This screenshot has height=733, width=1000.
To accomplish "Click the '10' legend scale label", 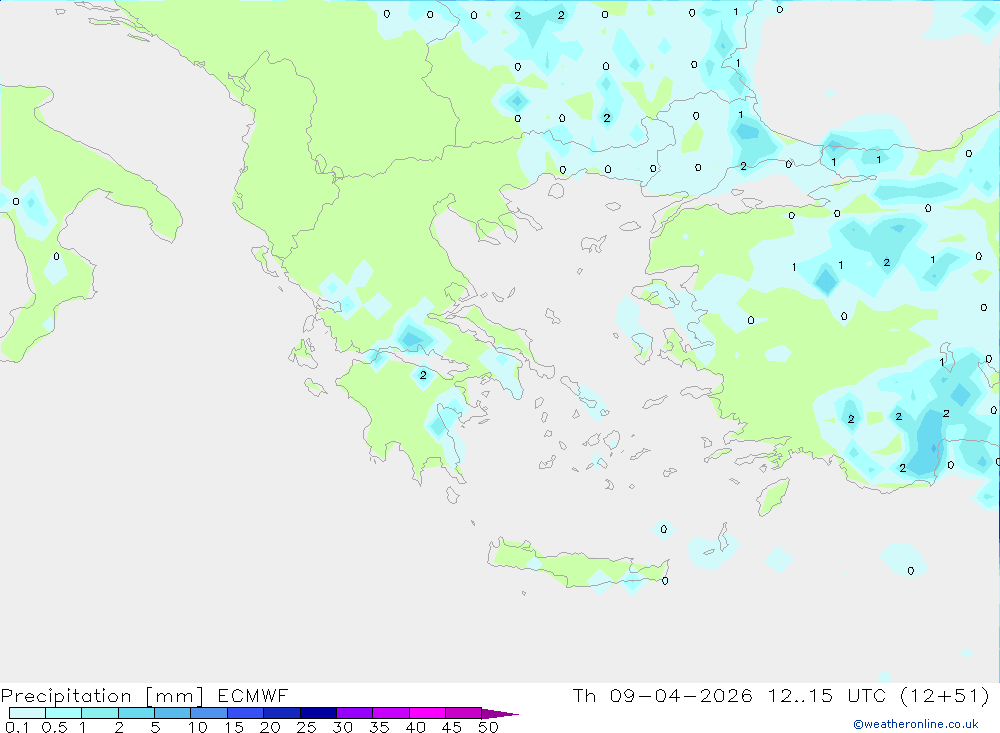I will [x=198, y=727].
